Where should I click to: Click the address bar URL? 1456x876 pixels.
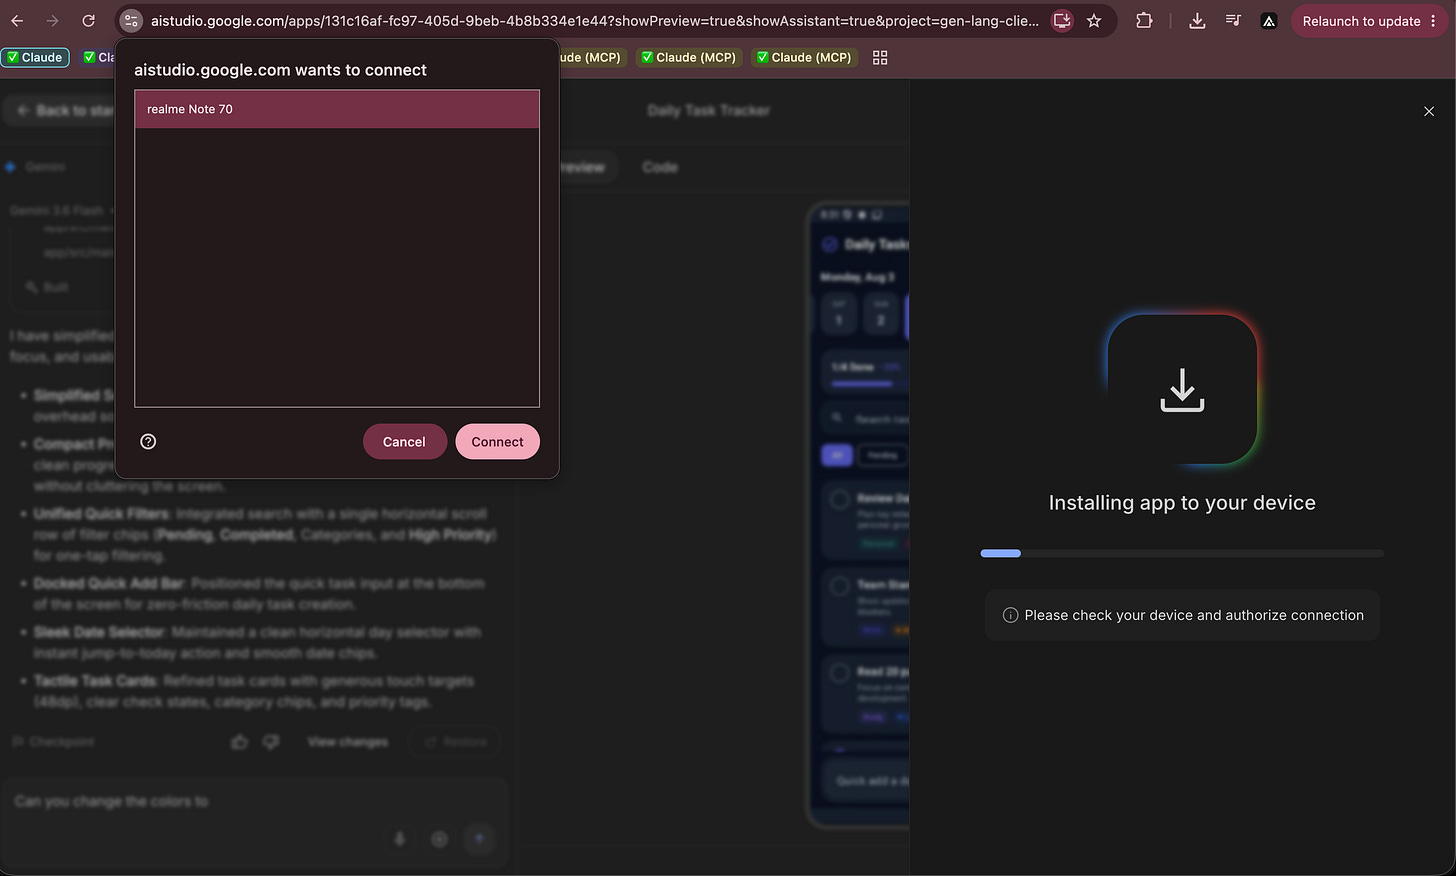(x=594, y=21)
